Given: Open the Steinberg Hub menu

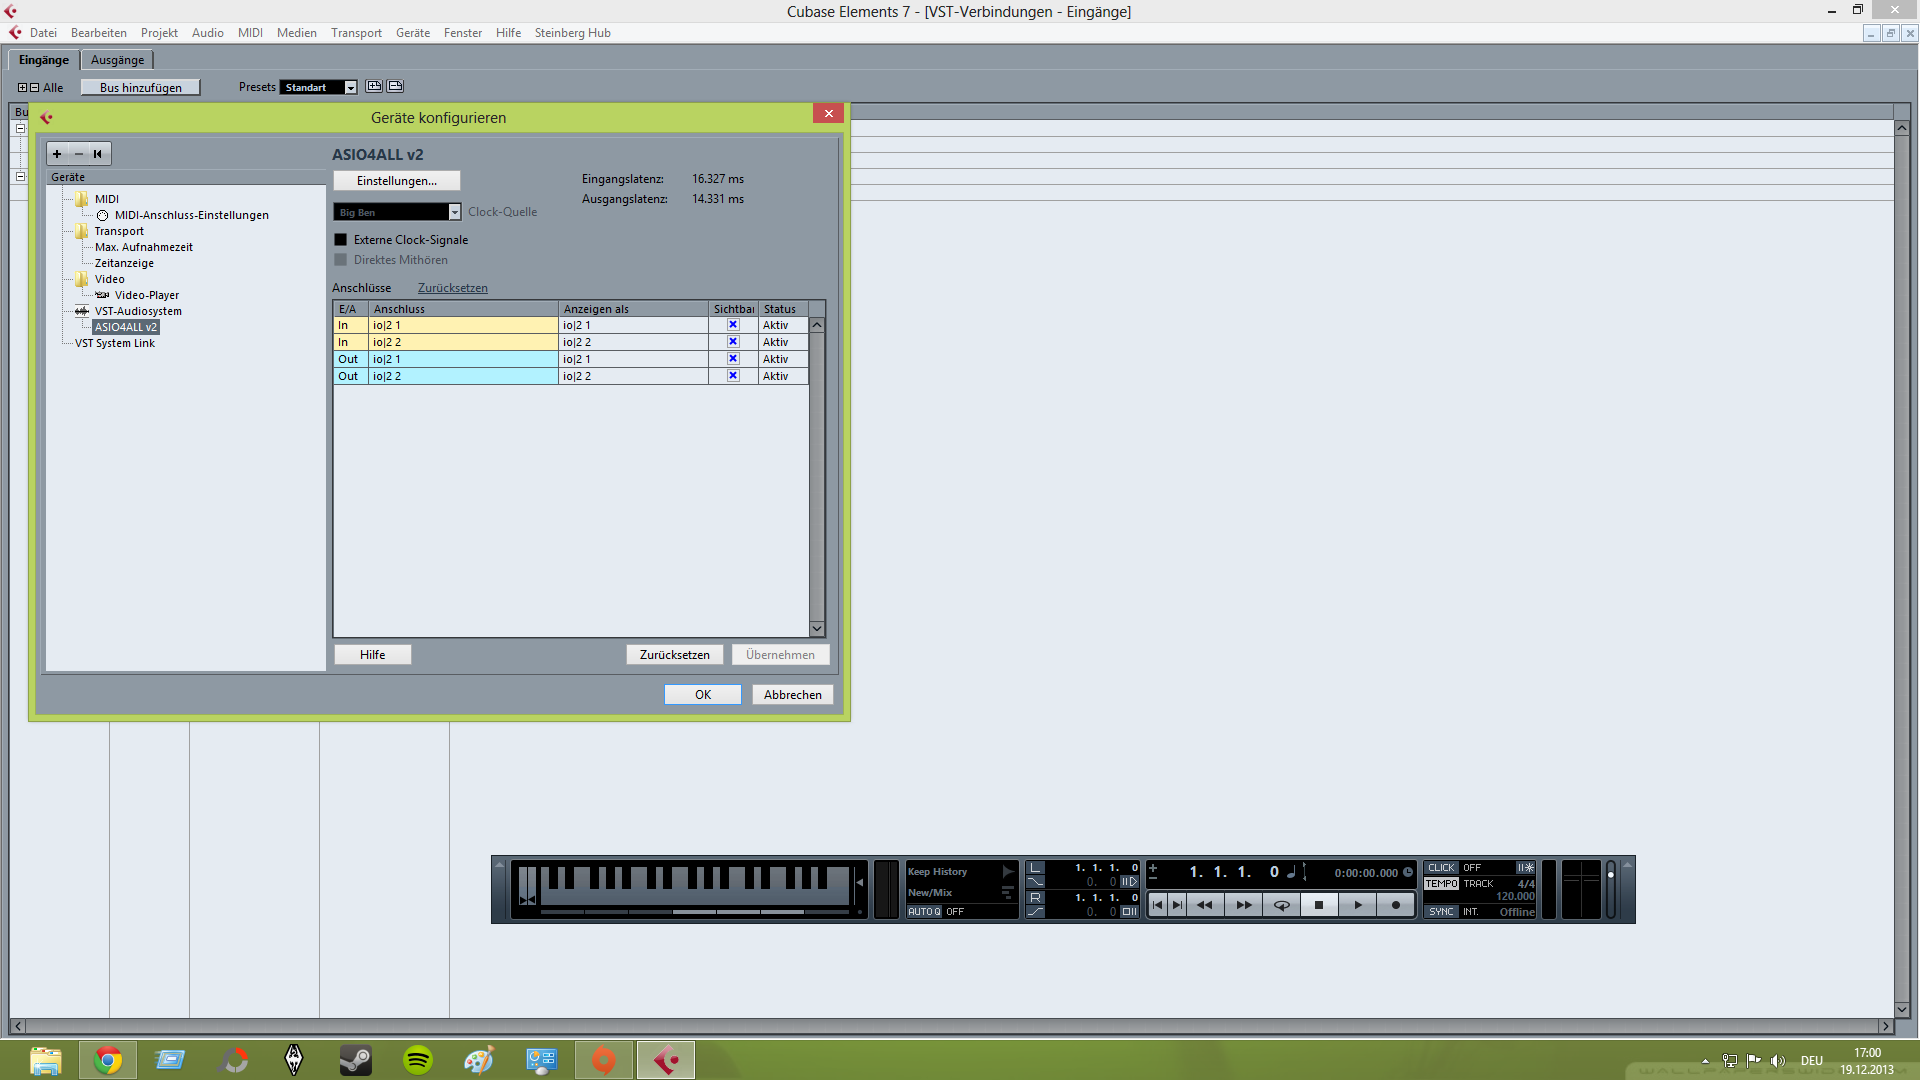Looking at the screenshot, I should (572, 33).
